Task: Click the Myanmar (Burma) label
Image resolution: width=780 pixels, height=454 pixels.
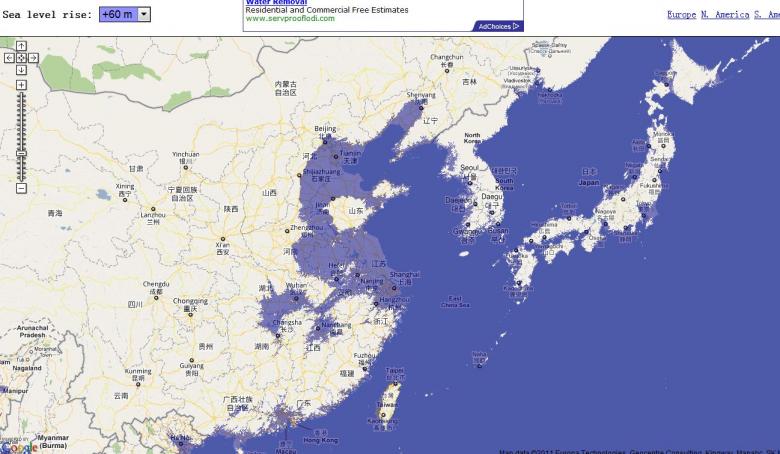Action: pyautogui.click(x=53, y=442)
